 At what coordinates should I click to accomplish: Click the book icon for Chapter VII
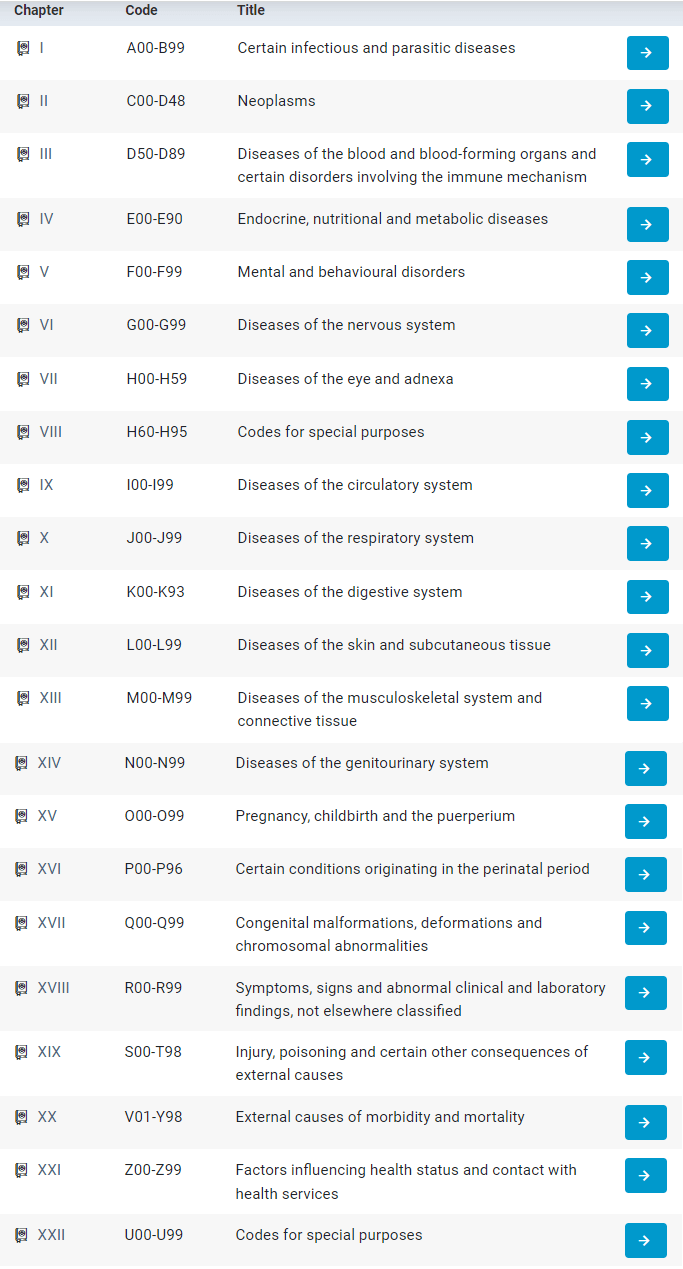(23, 379)
